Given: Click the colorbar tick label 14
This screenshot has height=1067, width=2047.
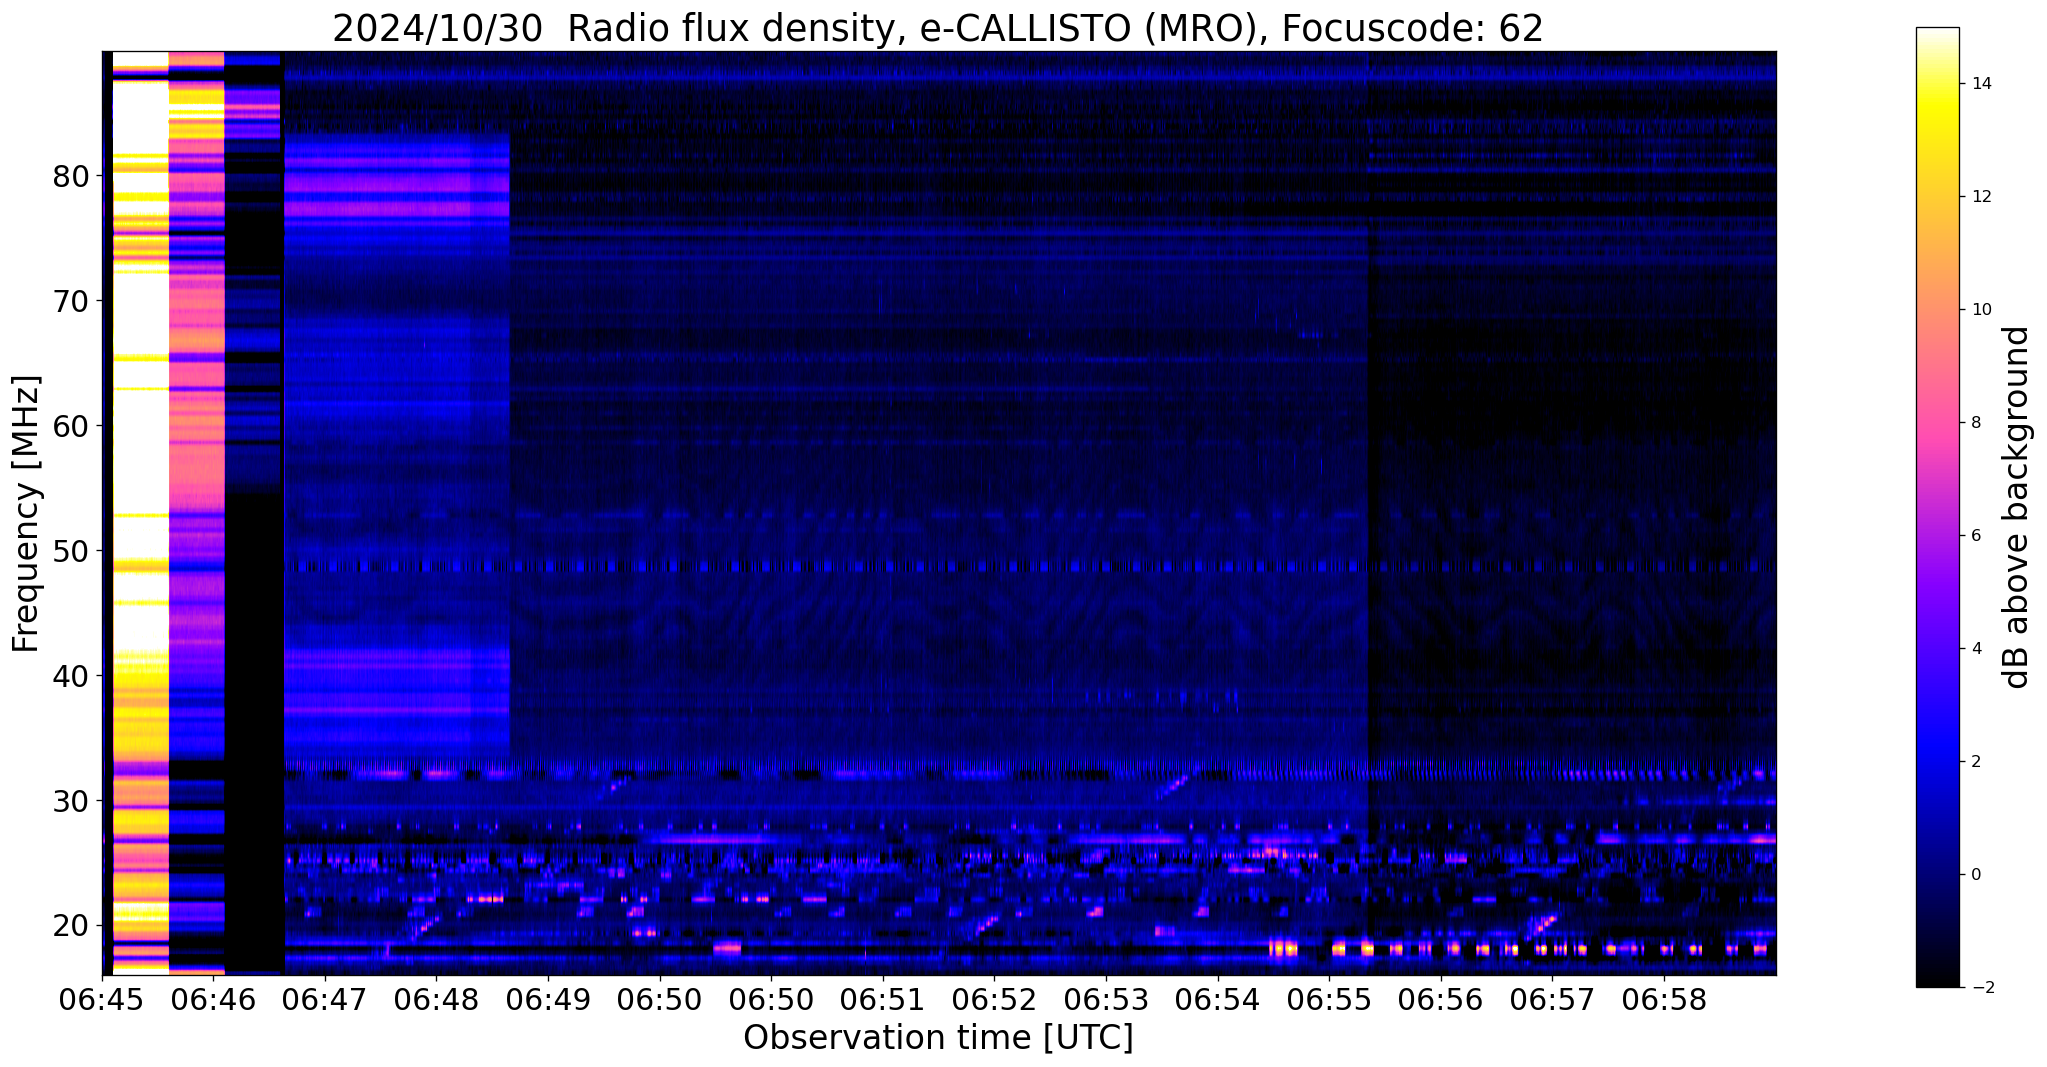Looking at the screenshot, I should (x=1982, y=84).
